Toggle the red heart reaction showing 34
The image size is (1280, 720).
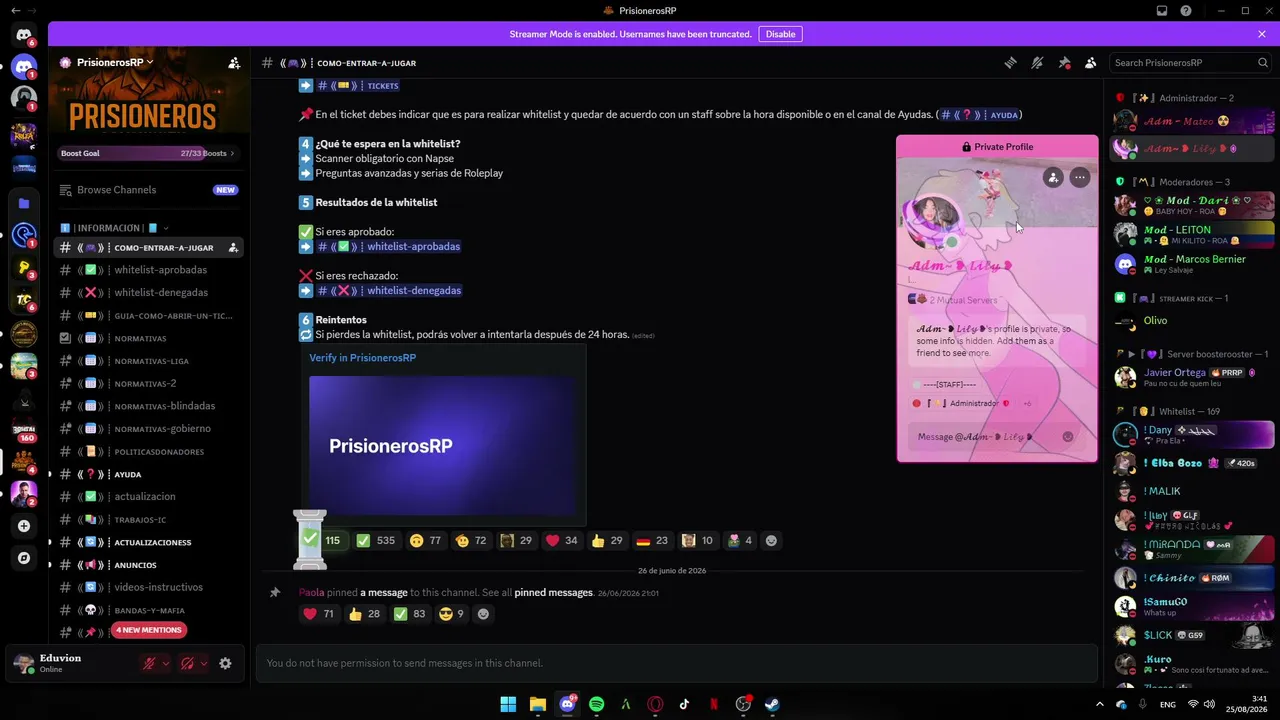562,541
